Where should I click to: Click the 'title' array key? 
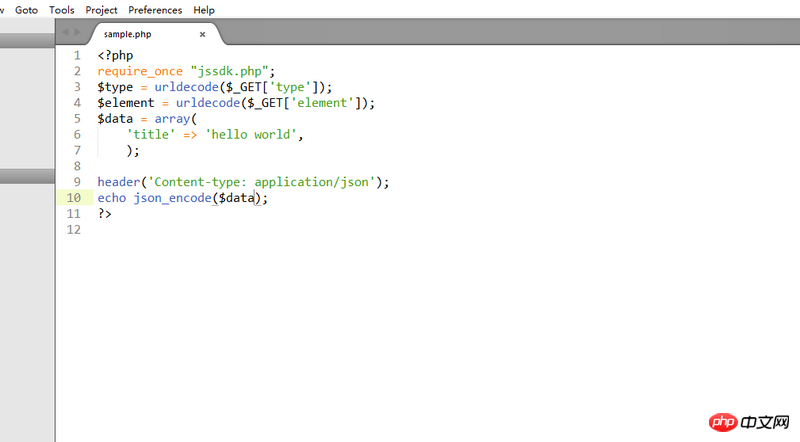pyautogui.click(x=151, y=134)
